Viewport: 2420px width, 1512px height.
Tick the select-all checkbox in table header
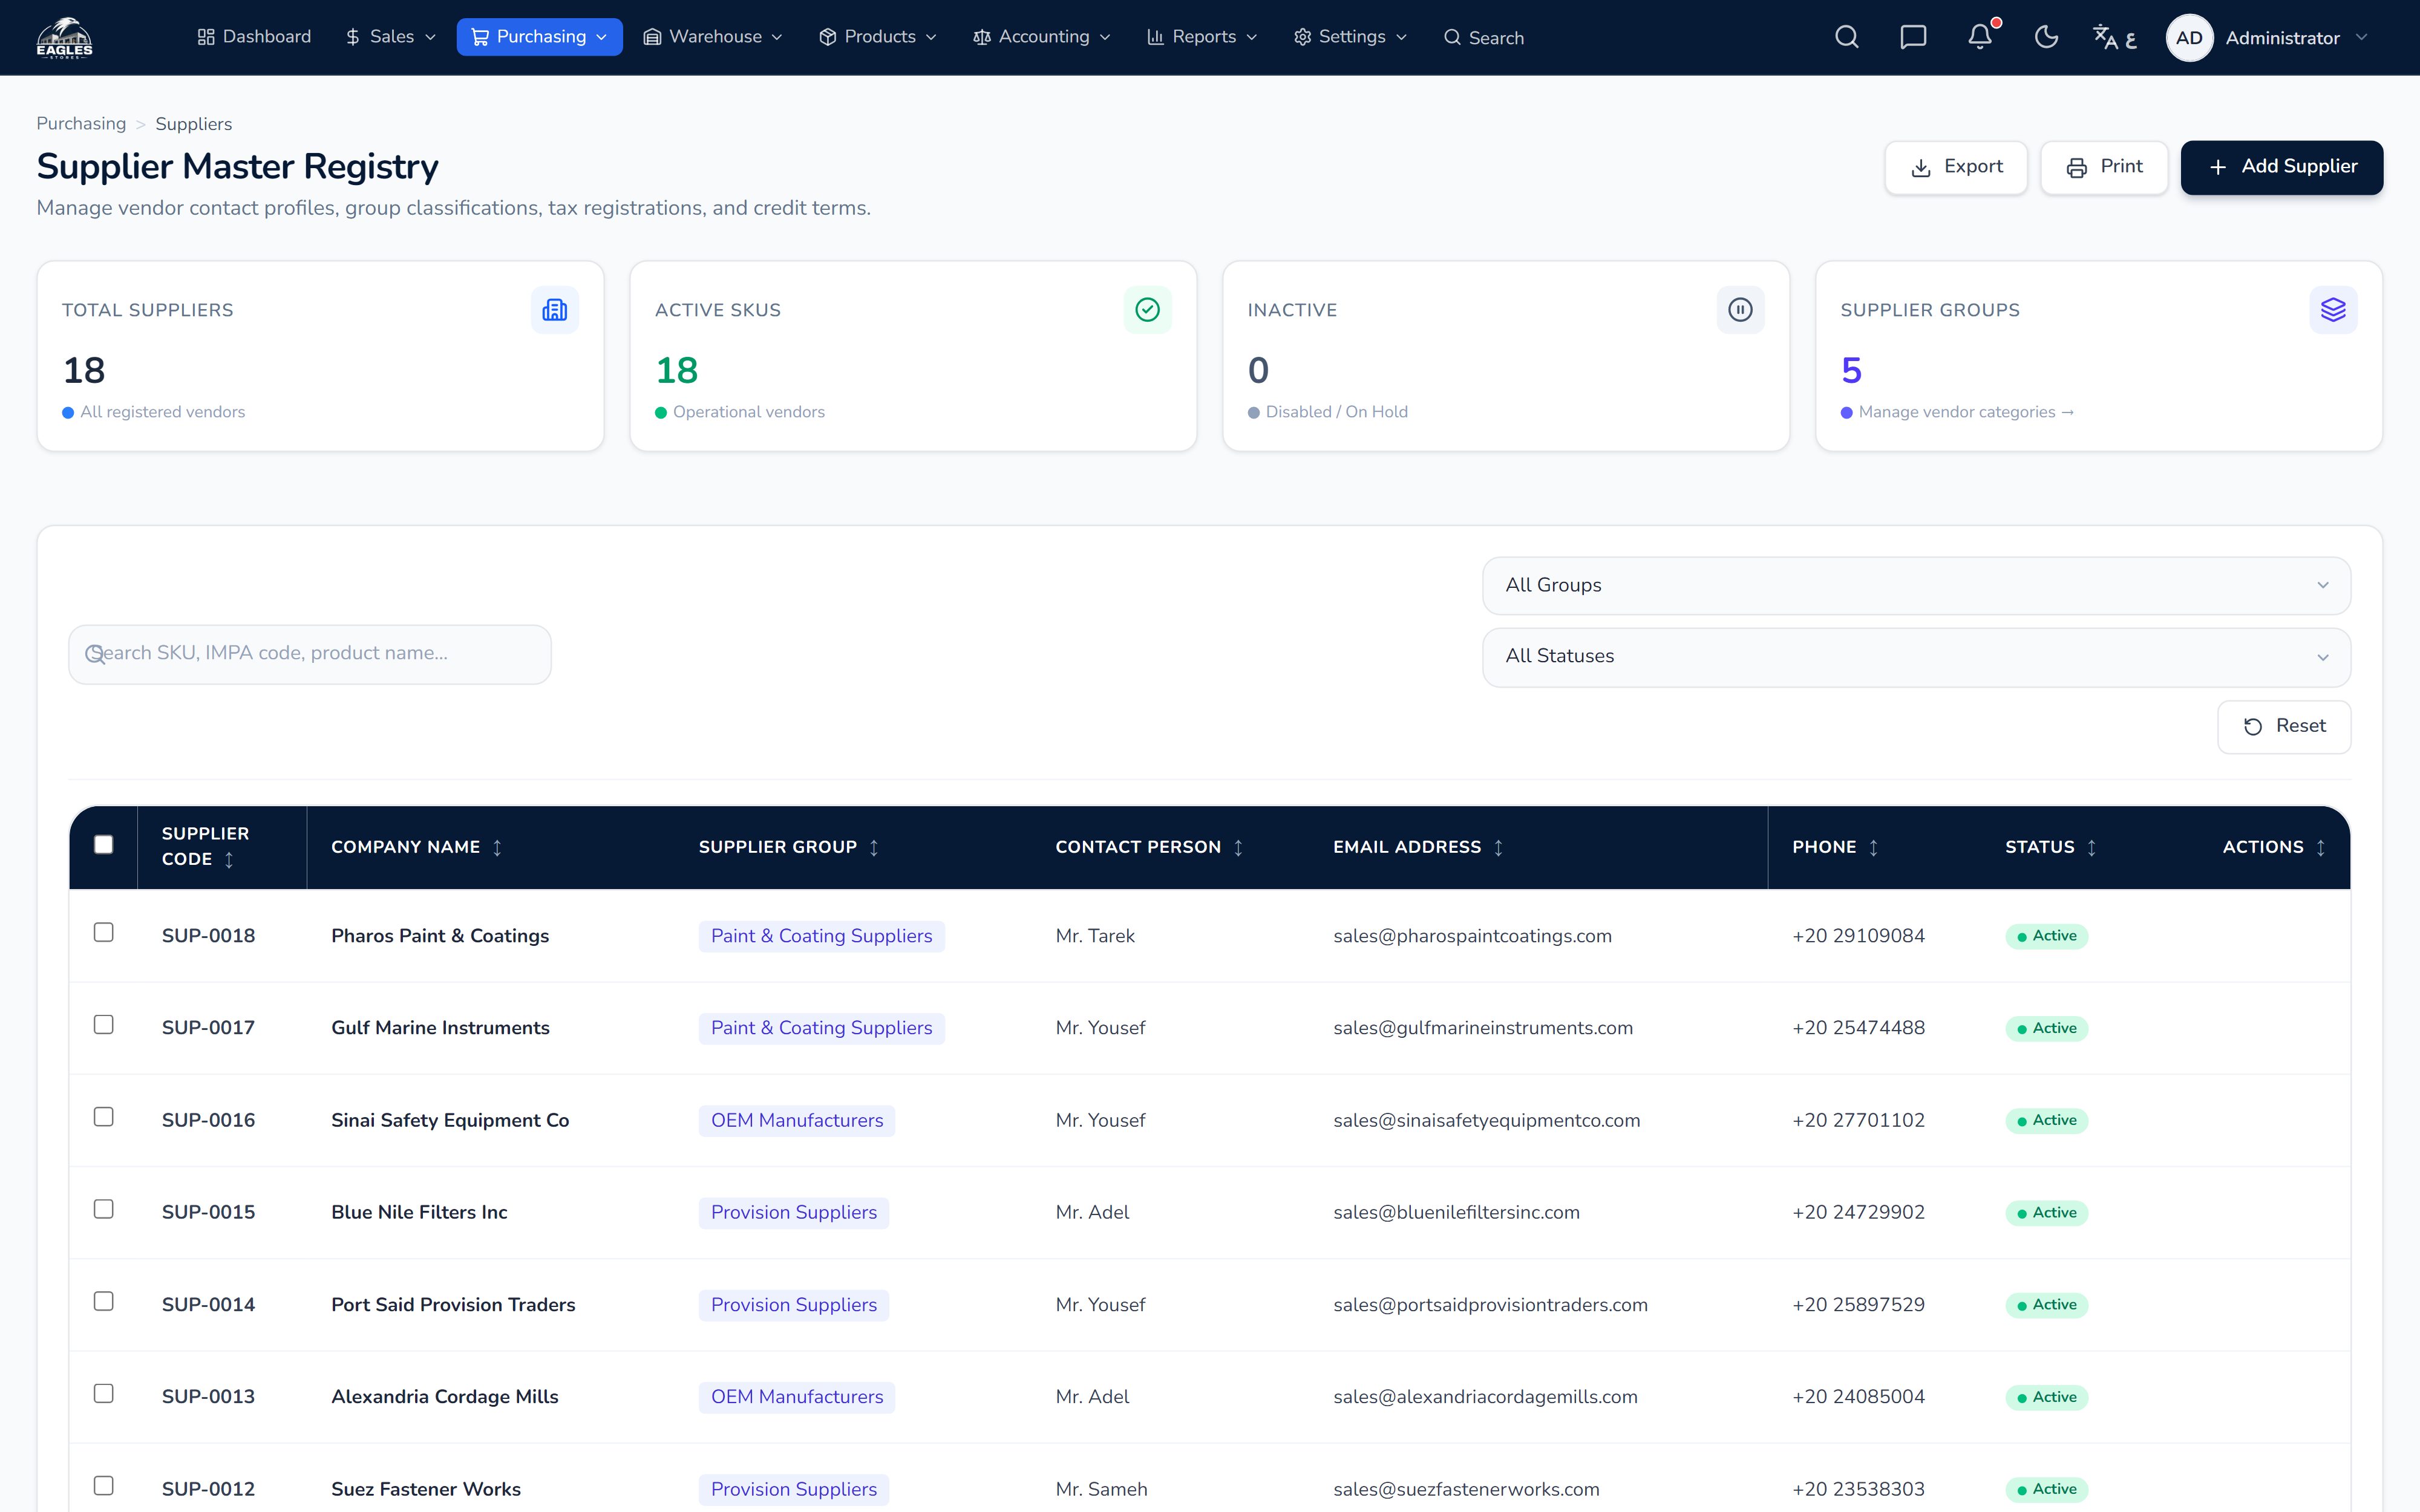[103, 844]
